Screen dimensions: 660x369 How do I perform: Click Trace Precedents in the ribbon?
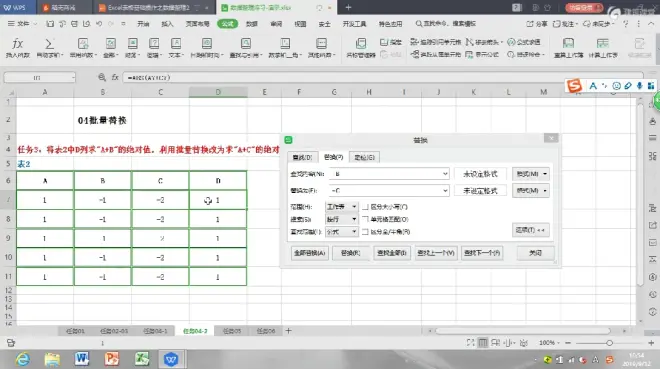(x=436, y=42)
